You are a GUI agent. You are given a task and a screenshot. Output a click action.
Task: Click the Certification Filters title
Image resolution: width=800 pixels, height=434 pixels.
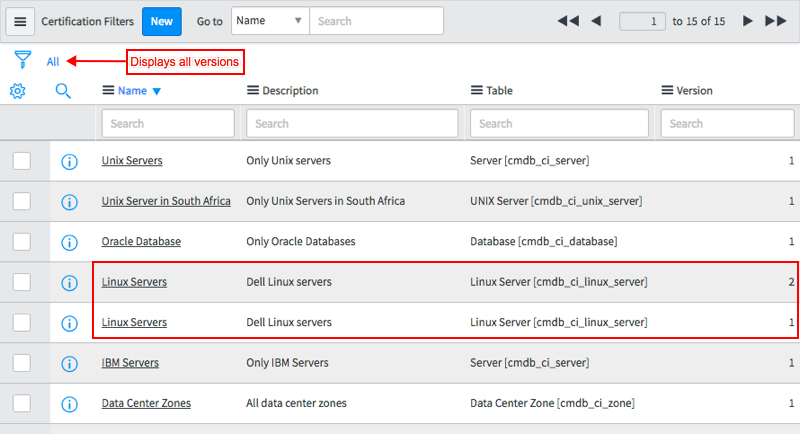(x=87, y=21)
